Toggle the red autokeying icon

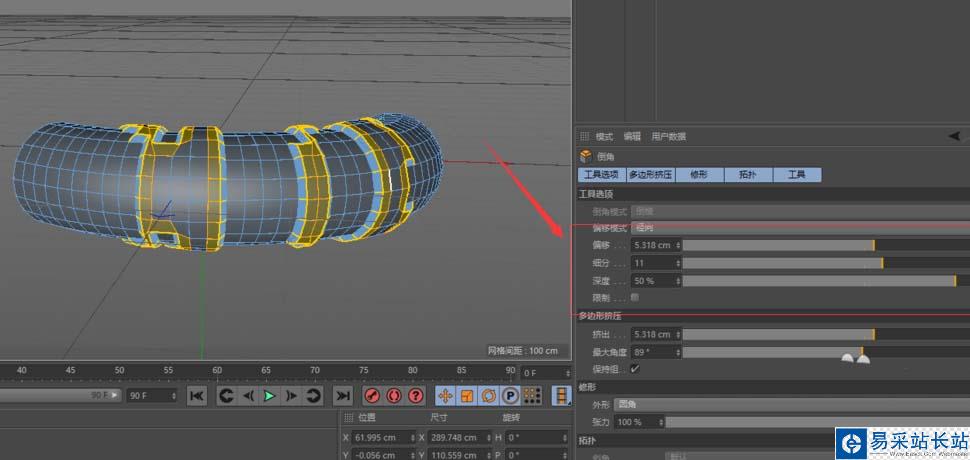pos(394,395)
